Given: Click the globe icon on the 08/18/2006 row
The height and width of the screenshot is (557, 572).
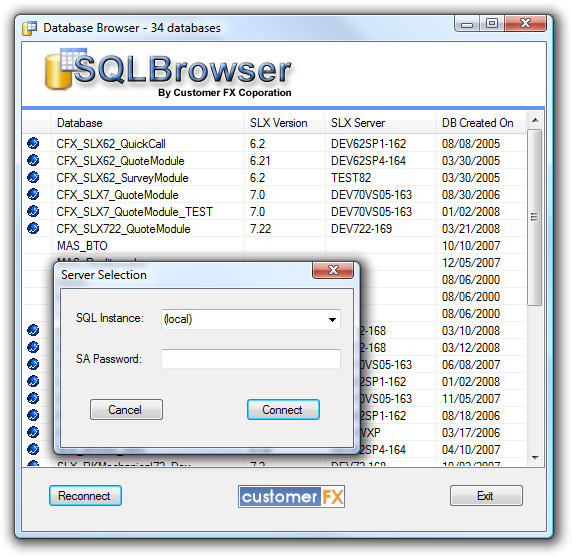Looking at the screenshot, I should [33, 415].
